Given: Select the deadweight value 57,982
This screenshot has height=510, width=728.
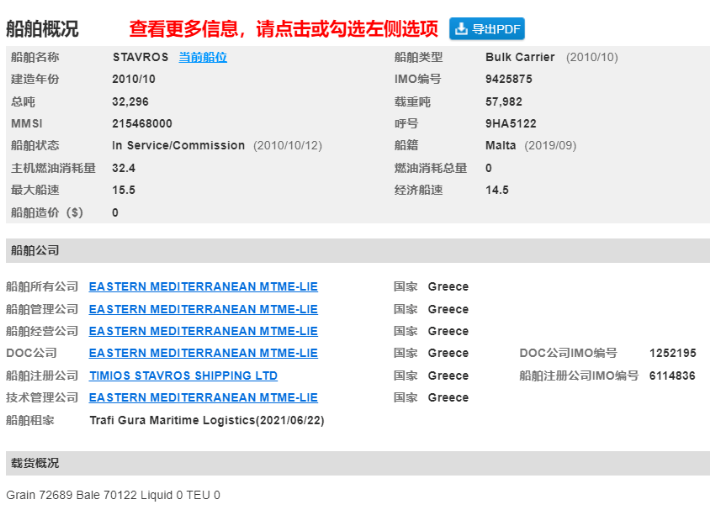Looking at the screenshot, I should click(x=504, y=102).
